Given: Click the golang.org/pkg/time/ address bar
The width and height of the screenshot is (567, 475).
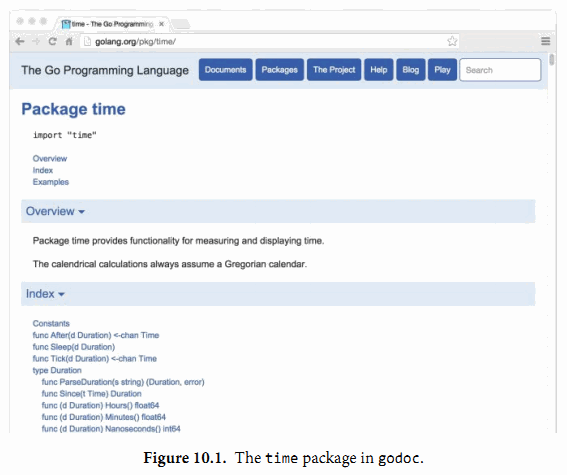Looking at the screenshot, I should pos(269,42).
